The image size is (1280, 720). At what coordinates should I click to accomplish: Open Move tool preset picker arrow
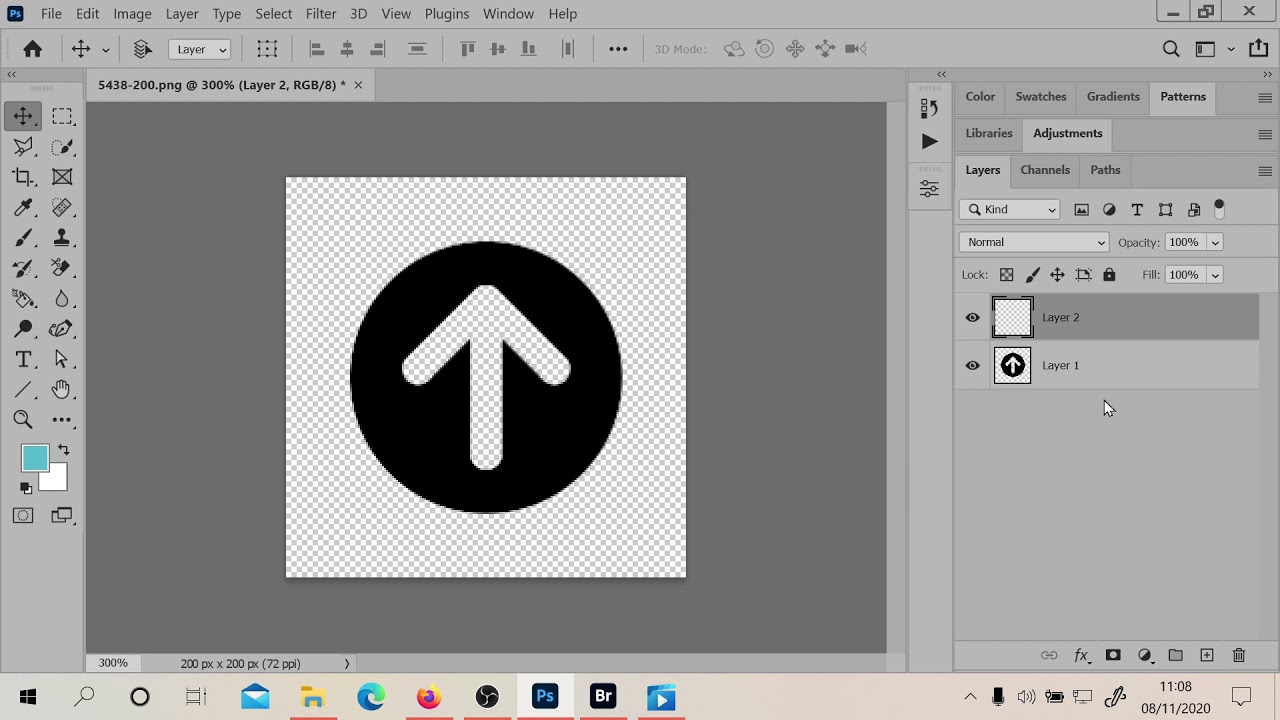pyautogui.click(x=105, y=49)
